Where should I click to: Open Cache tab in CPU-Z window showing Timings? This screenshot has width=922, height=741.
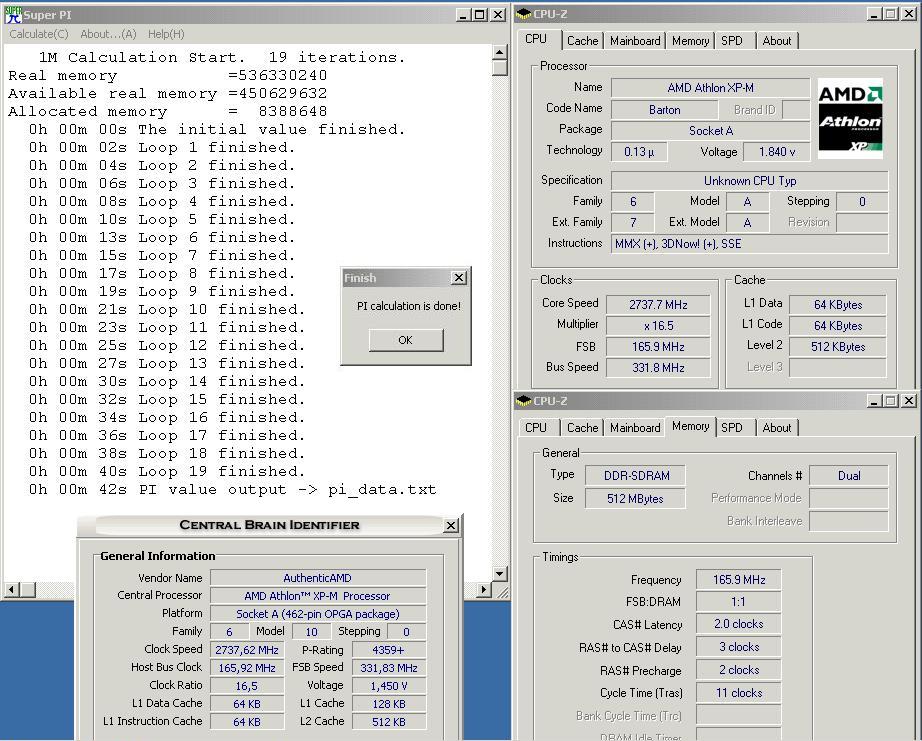582,428
